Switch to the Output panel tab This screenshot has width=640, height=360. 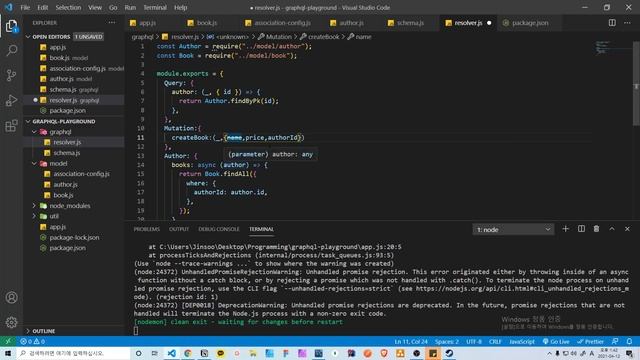point(179,229)
